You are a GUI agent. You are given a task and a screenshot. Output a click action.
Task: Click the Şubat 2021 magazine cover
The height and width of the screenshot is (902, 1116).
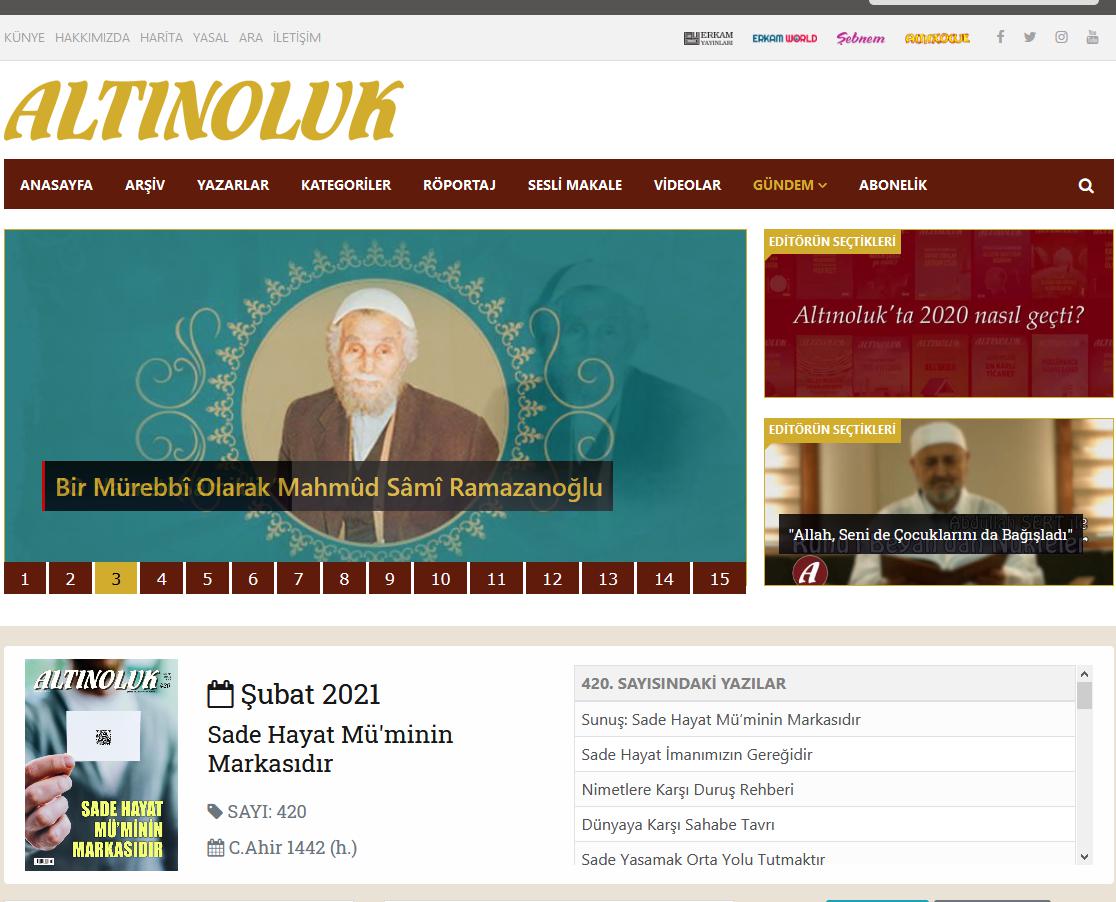[x=101, y=765]
